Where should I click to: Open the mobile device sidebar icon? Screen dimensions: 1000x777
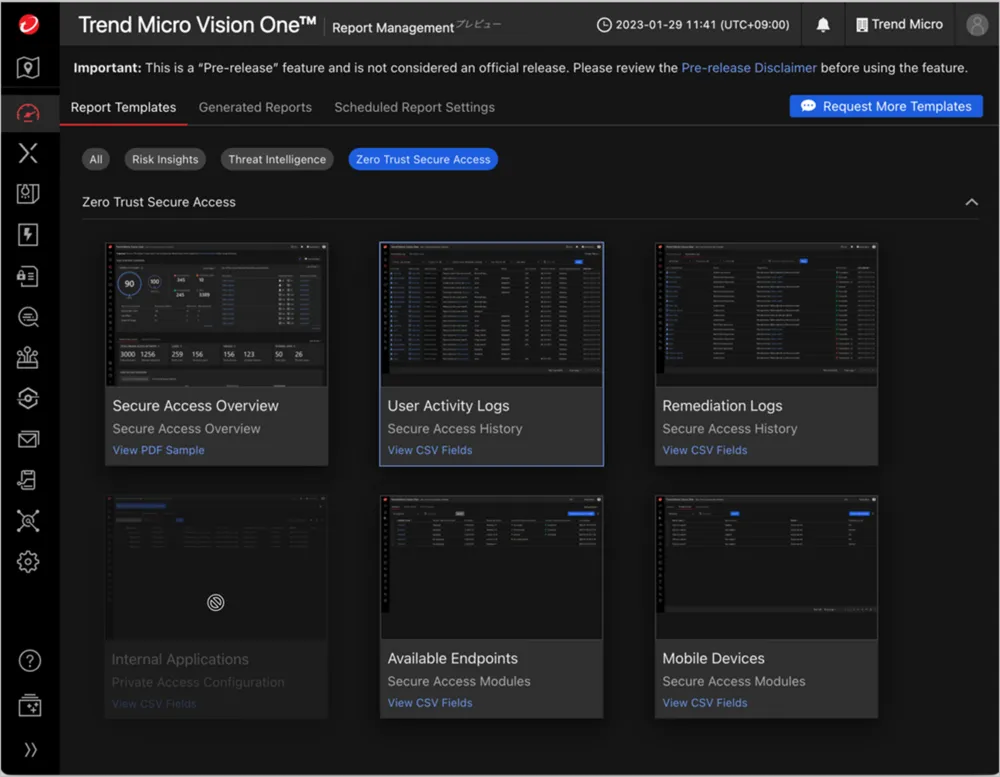(x=28, y=481)
